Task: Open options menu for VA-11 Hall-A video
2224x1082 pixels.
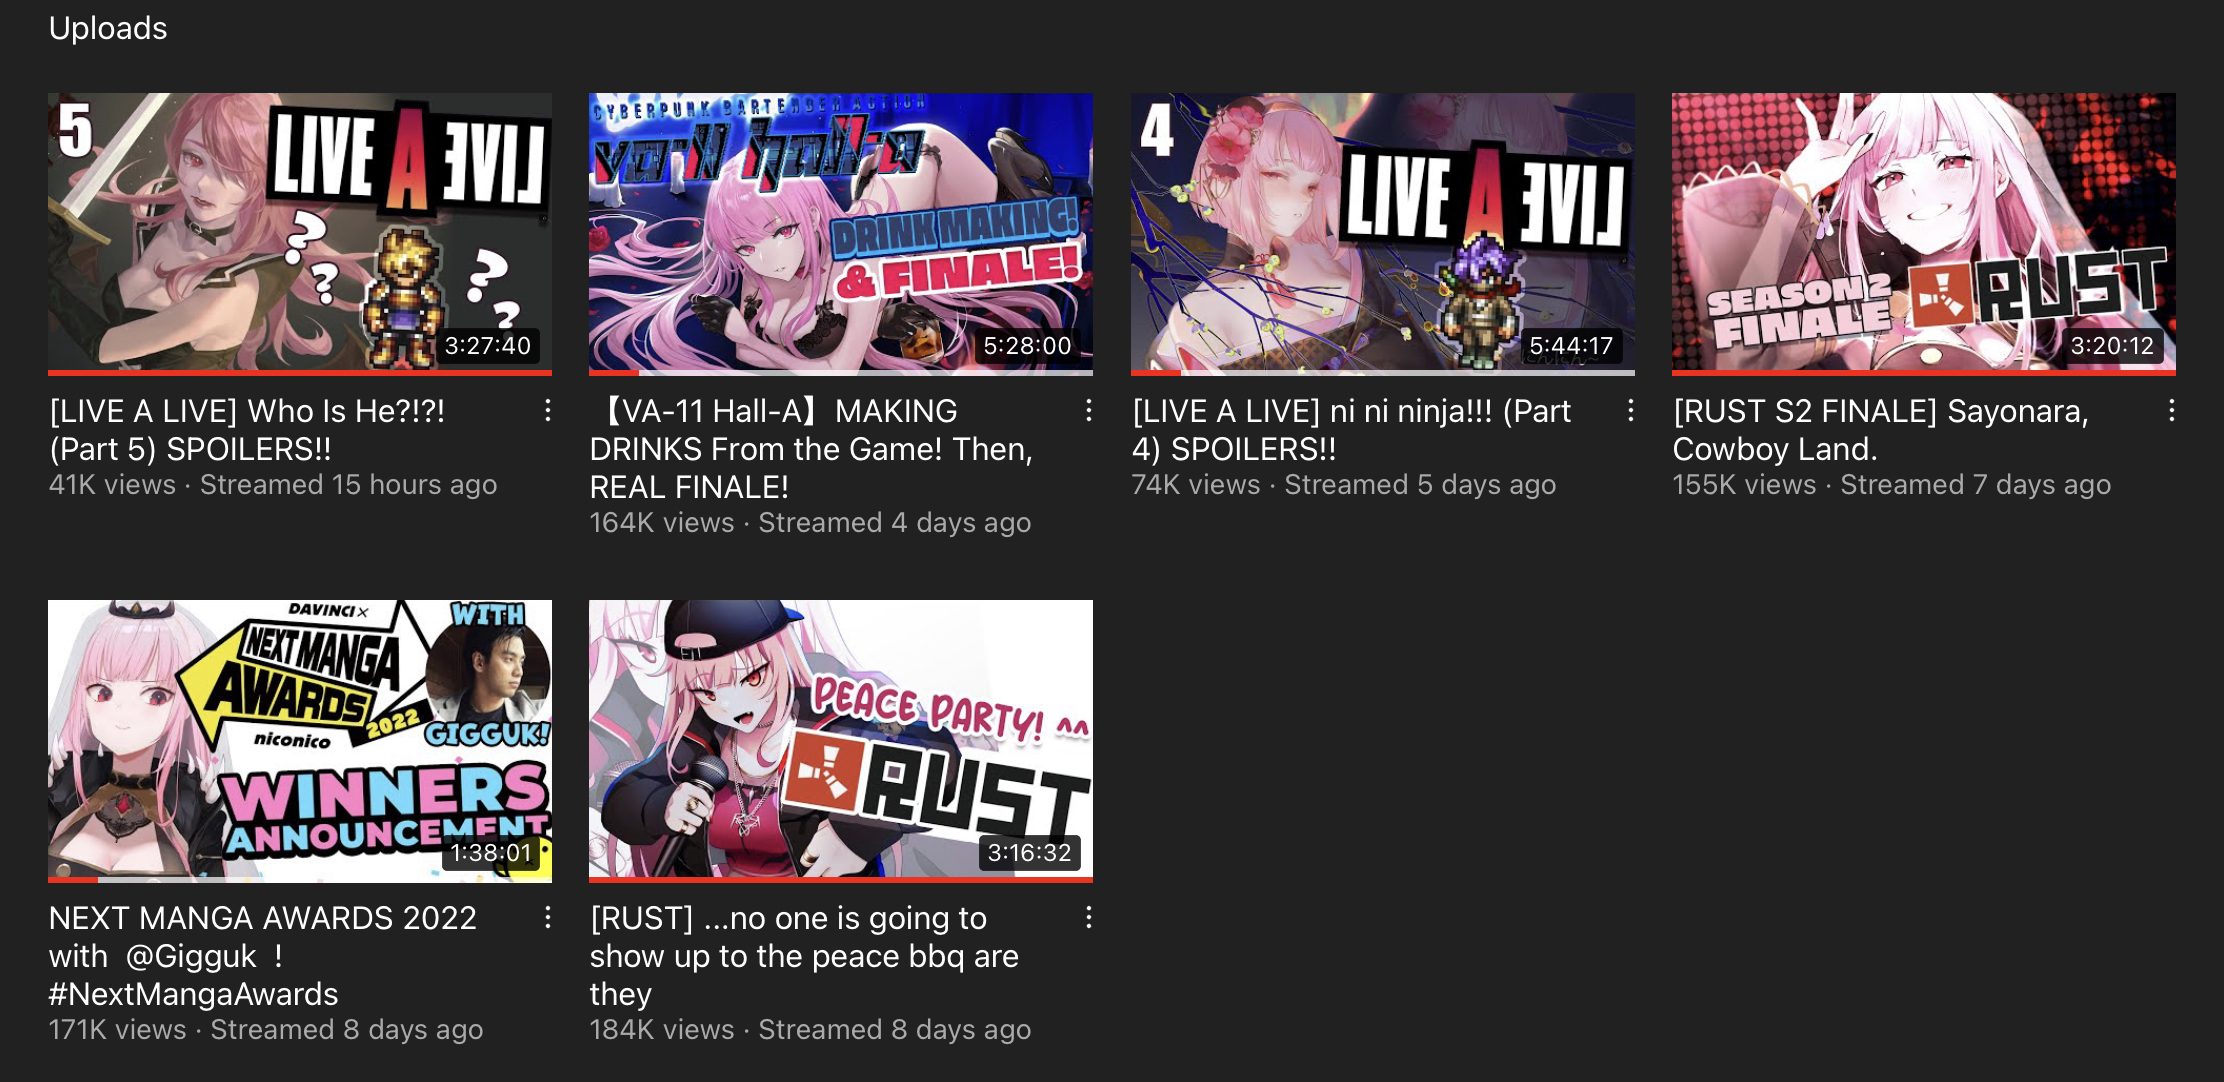Action: [1089, 410]
